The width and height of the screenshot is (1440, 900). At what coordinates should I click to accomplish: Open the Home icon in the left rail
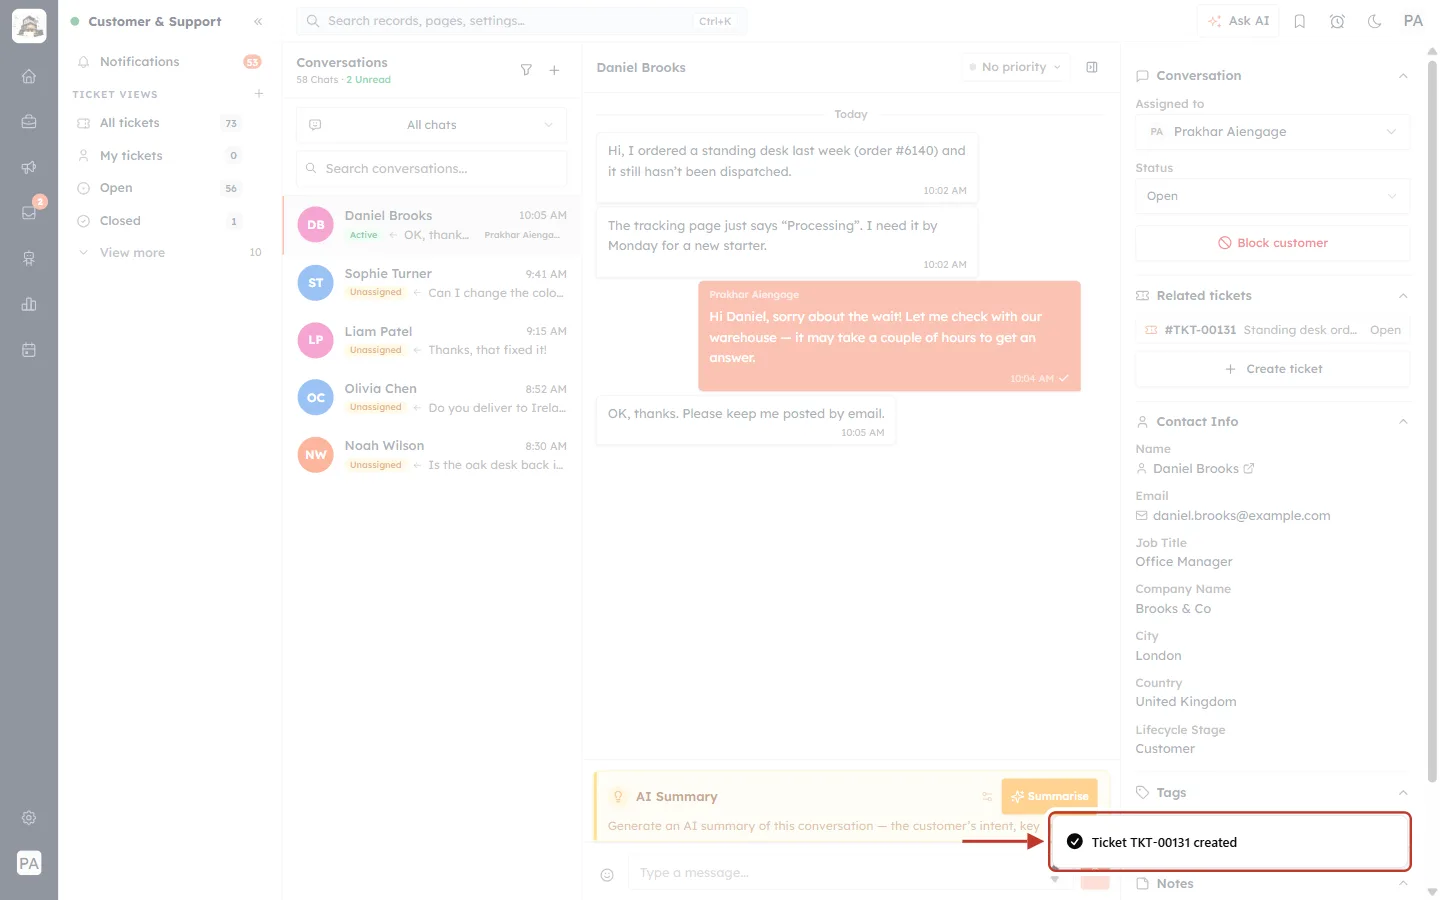29,76
